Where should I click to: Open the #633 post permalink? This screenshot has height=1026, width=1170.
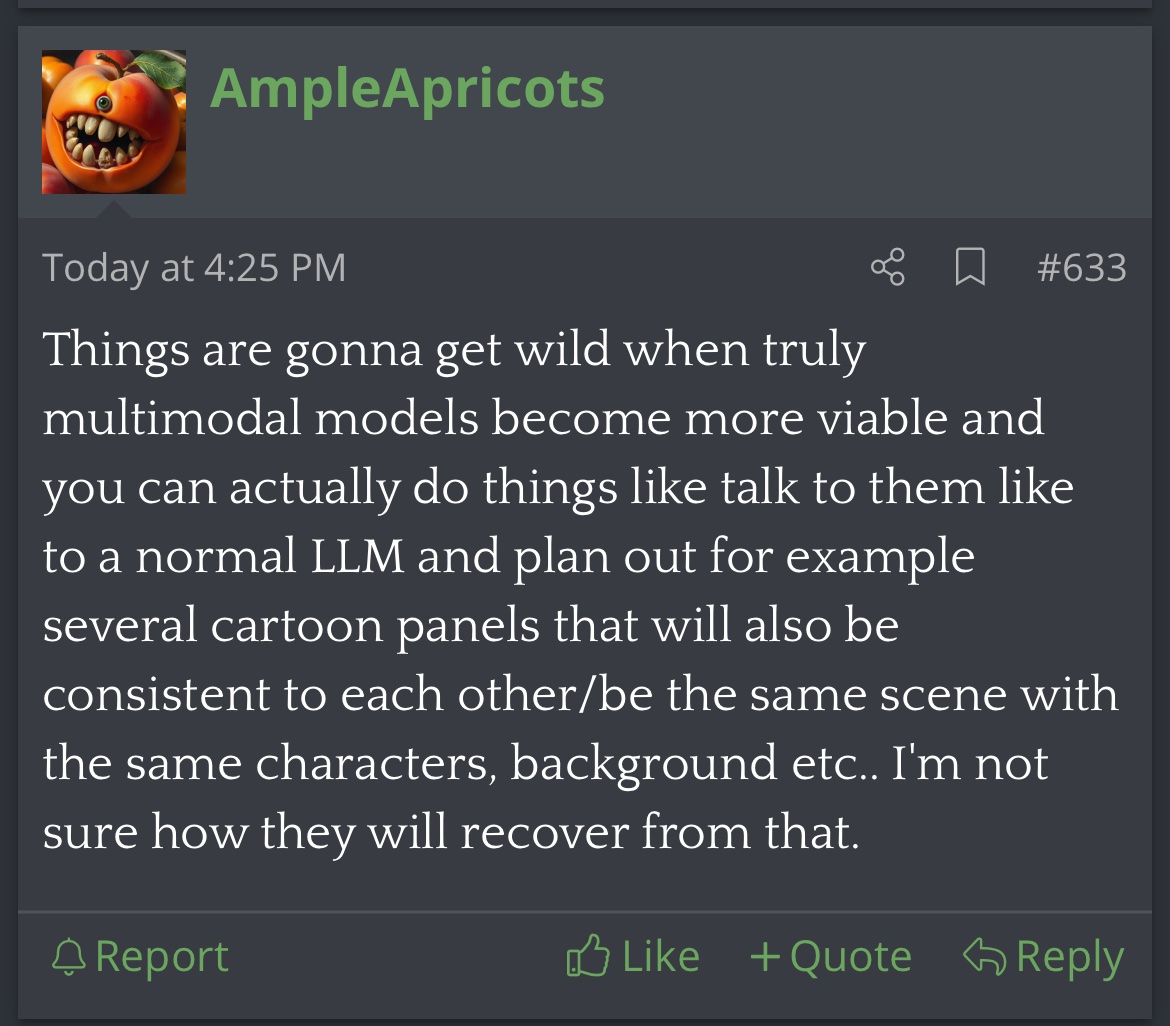click(1082, 268)
